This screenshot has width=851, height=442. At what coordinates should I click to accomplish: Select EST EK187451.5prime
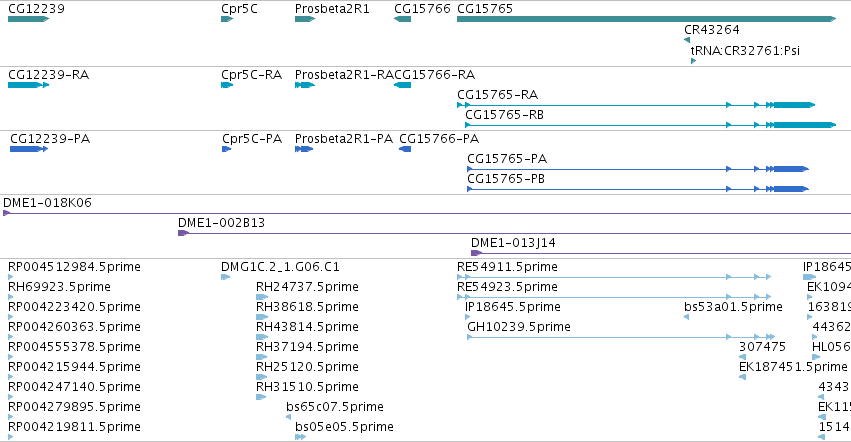tap(793, 368)
